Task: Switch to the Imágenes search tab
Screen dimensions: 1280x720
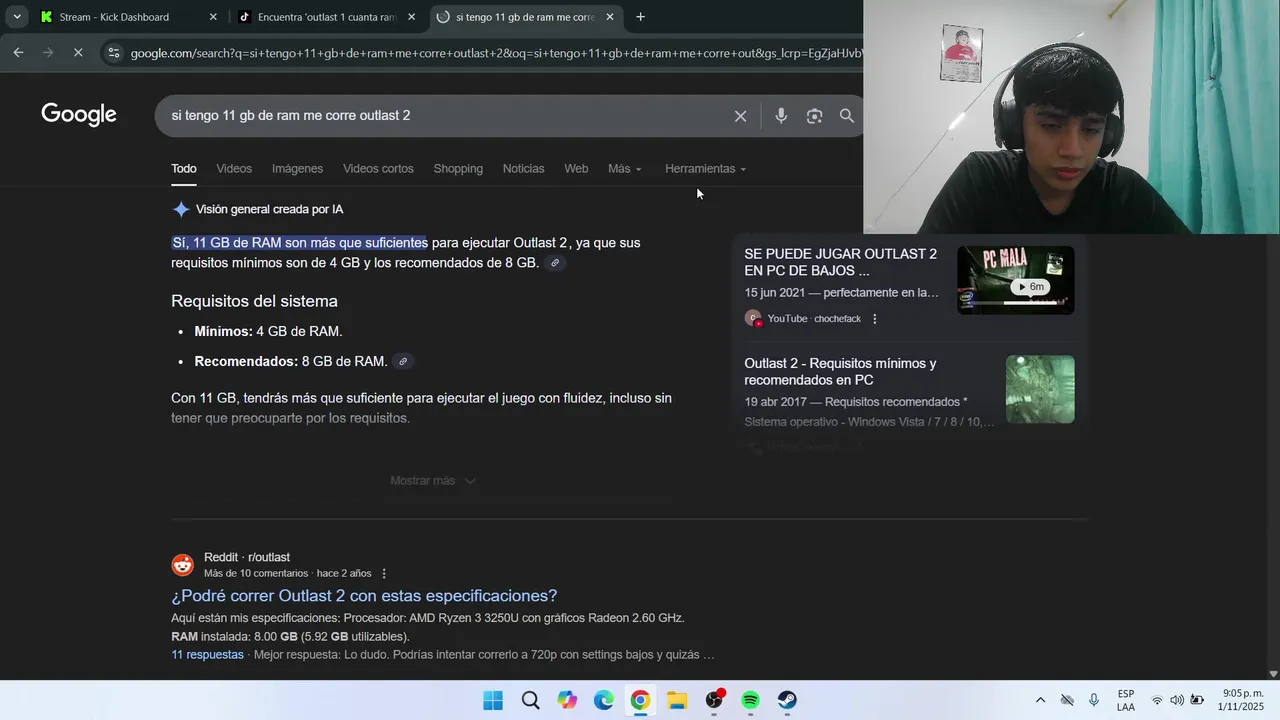Action: coord(297,169)
